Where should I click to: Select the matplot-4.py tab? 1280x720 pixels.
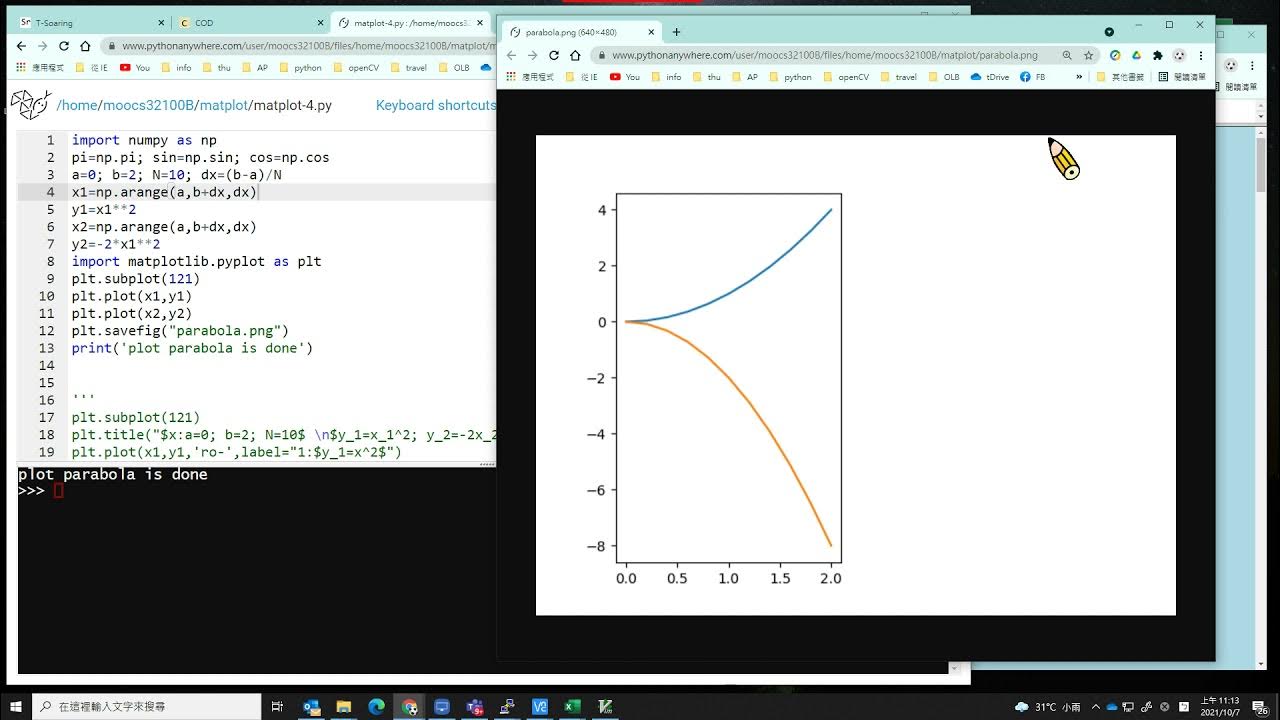(410, 23)
